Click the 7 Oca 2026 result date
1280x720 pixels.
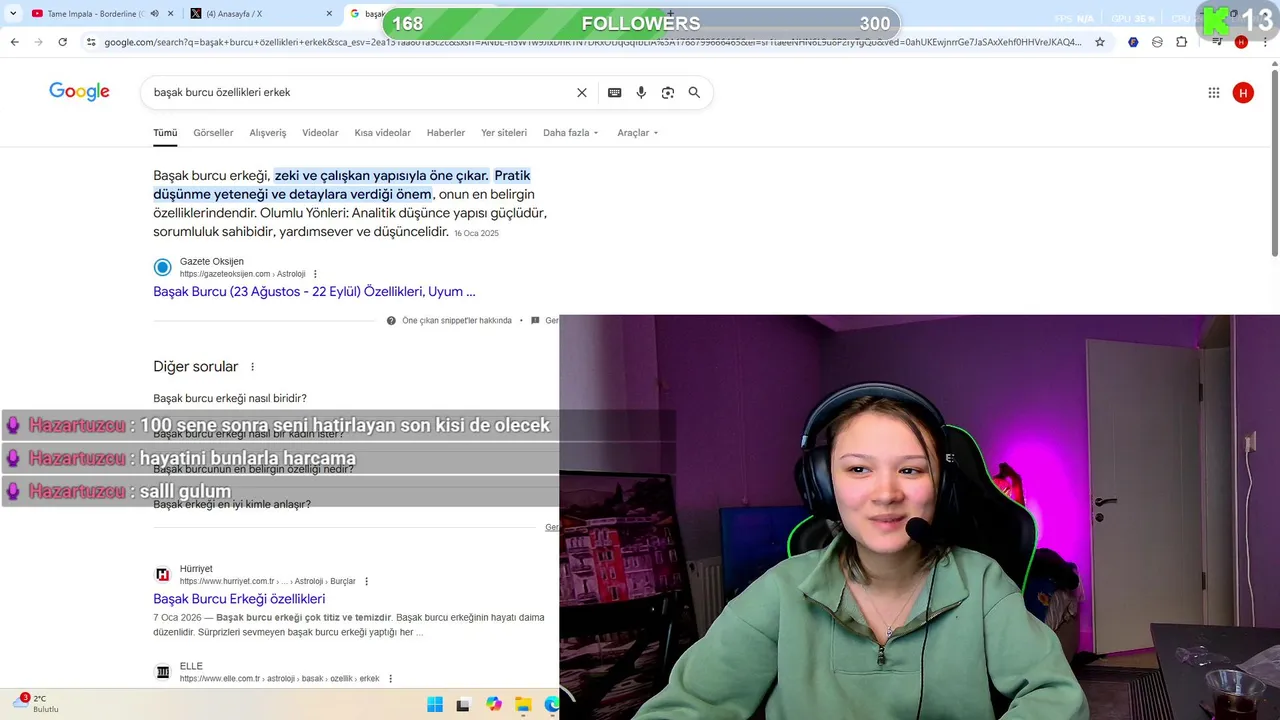click(x=176, y=618)
